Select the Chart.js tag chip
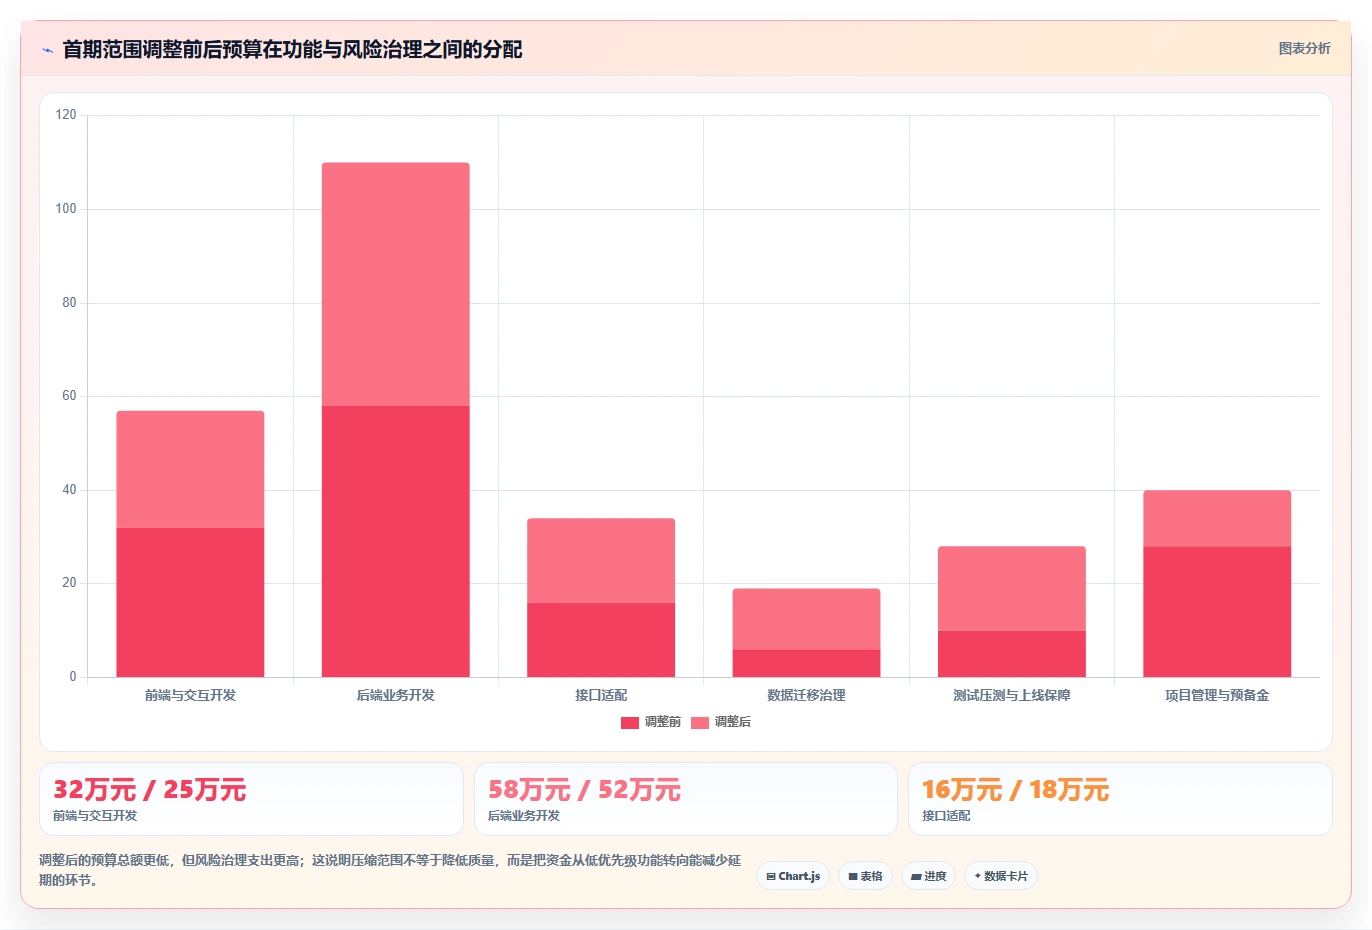Image resolution: width=1372 pixels, height=930 pixels. point(793,876)
